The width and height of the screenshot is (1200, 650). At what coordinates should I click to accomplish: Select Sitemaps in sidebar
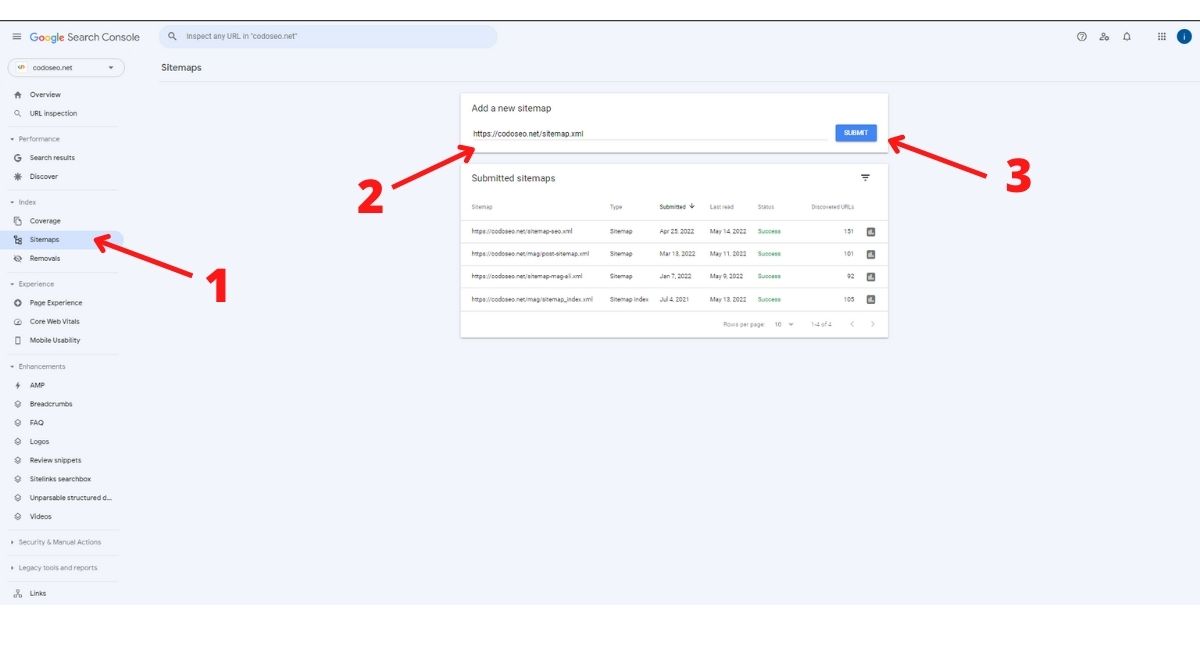(x=62, y=240)
